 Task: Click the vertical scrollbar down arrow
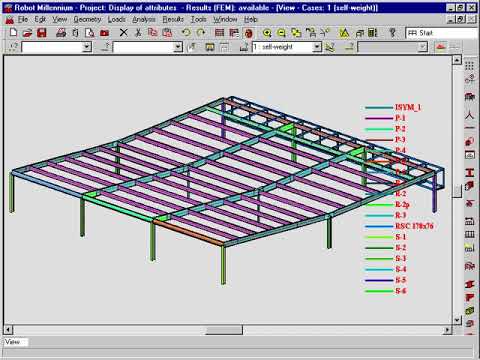tap(457, 320)
